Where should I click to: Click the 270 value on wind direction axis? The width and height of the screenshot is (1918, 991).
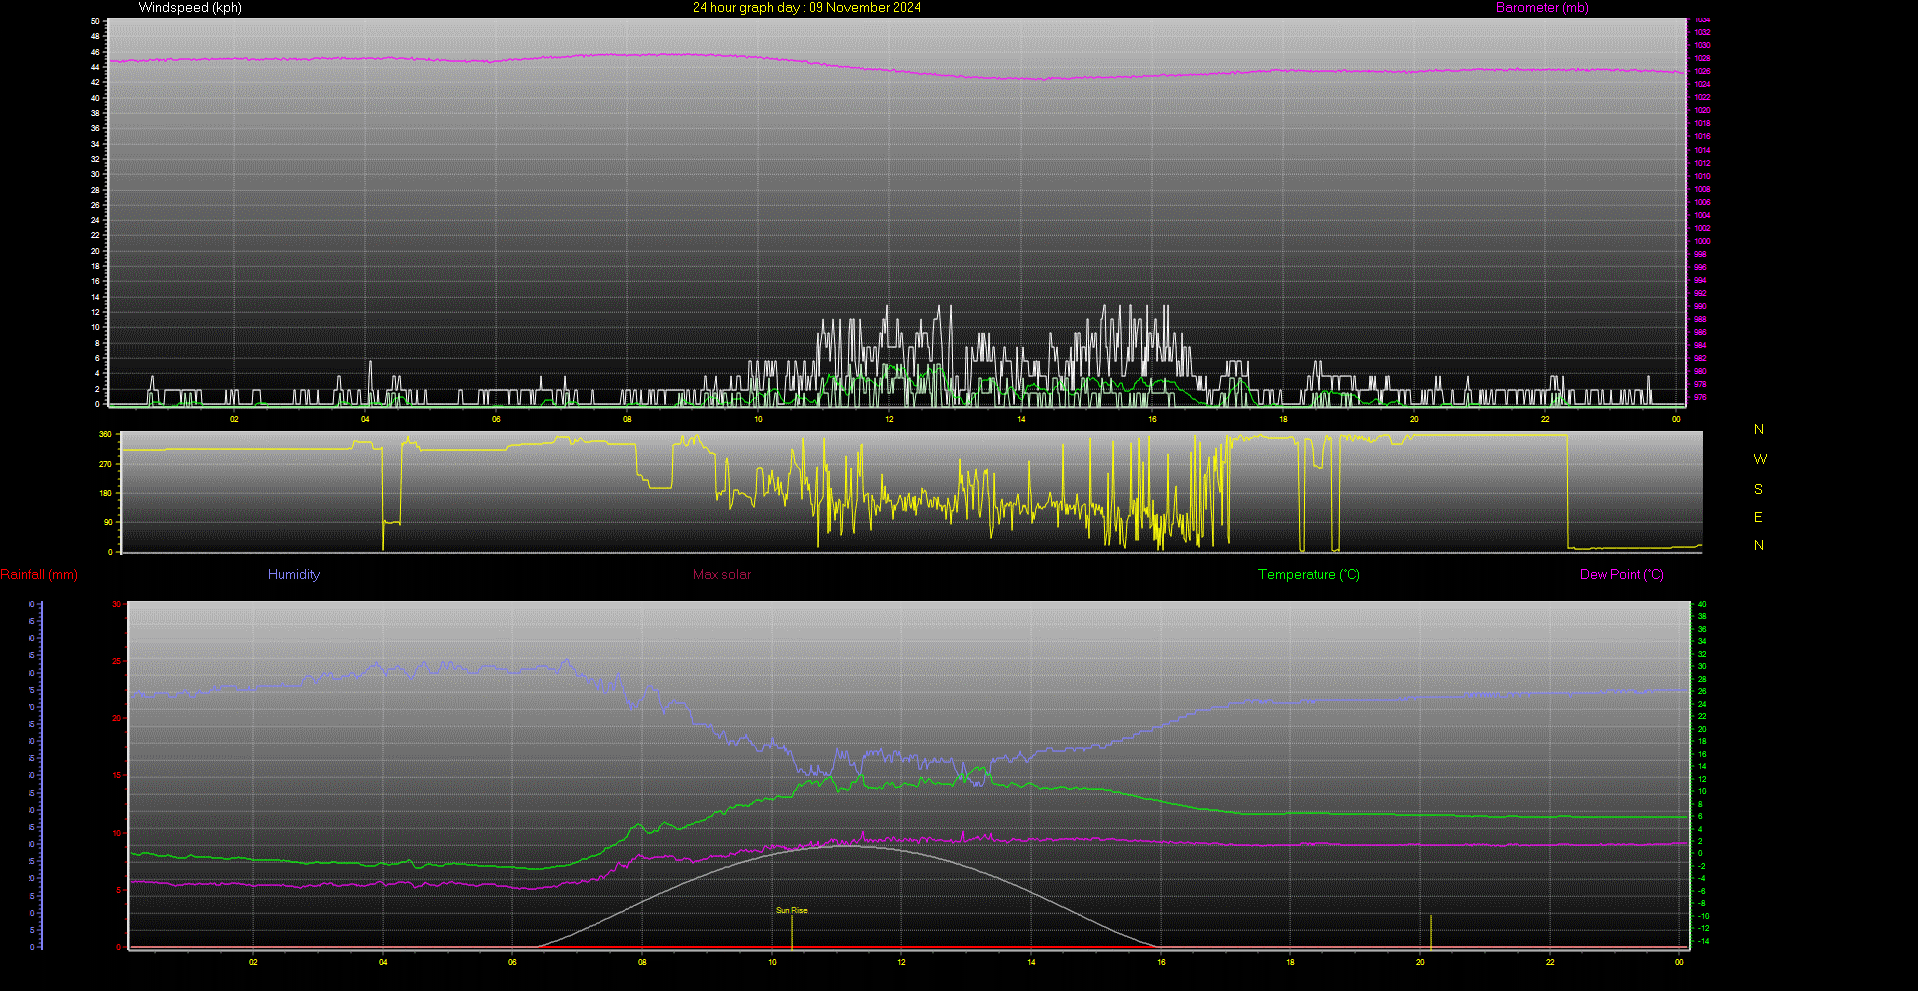[x=105, y=465]
